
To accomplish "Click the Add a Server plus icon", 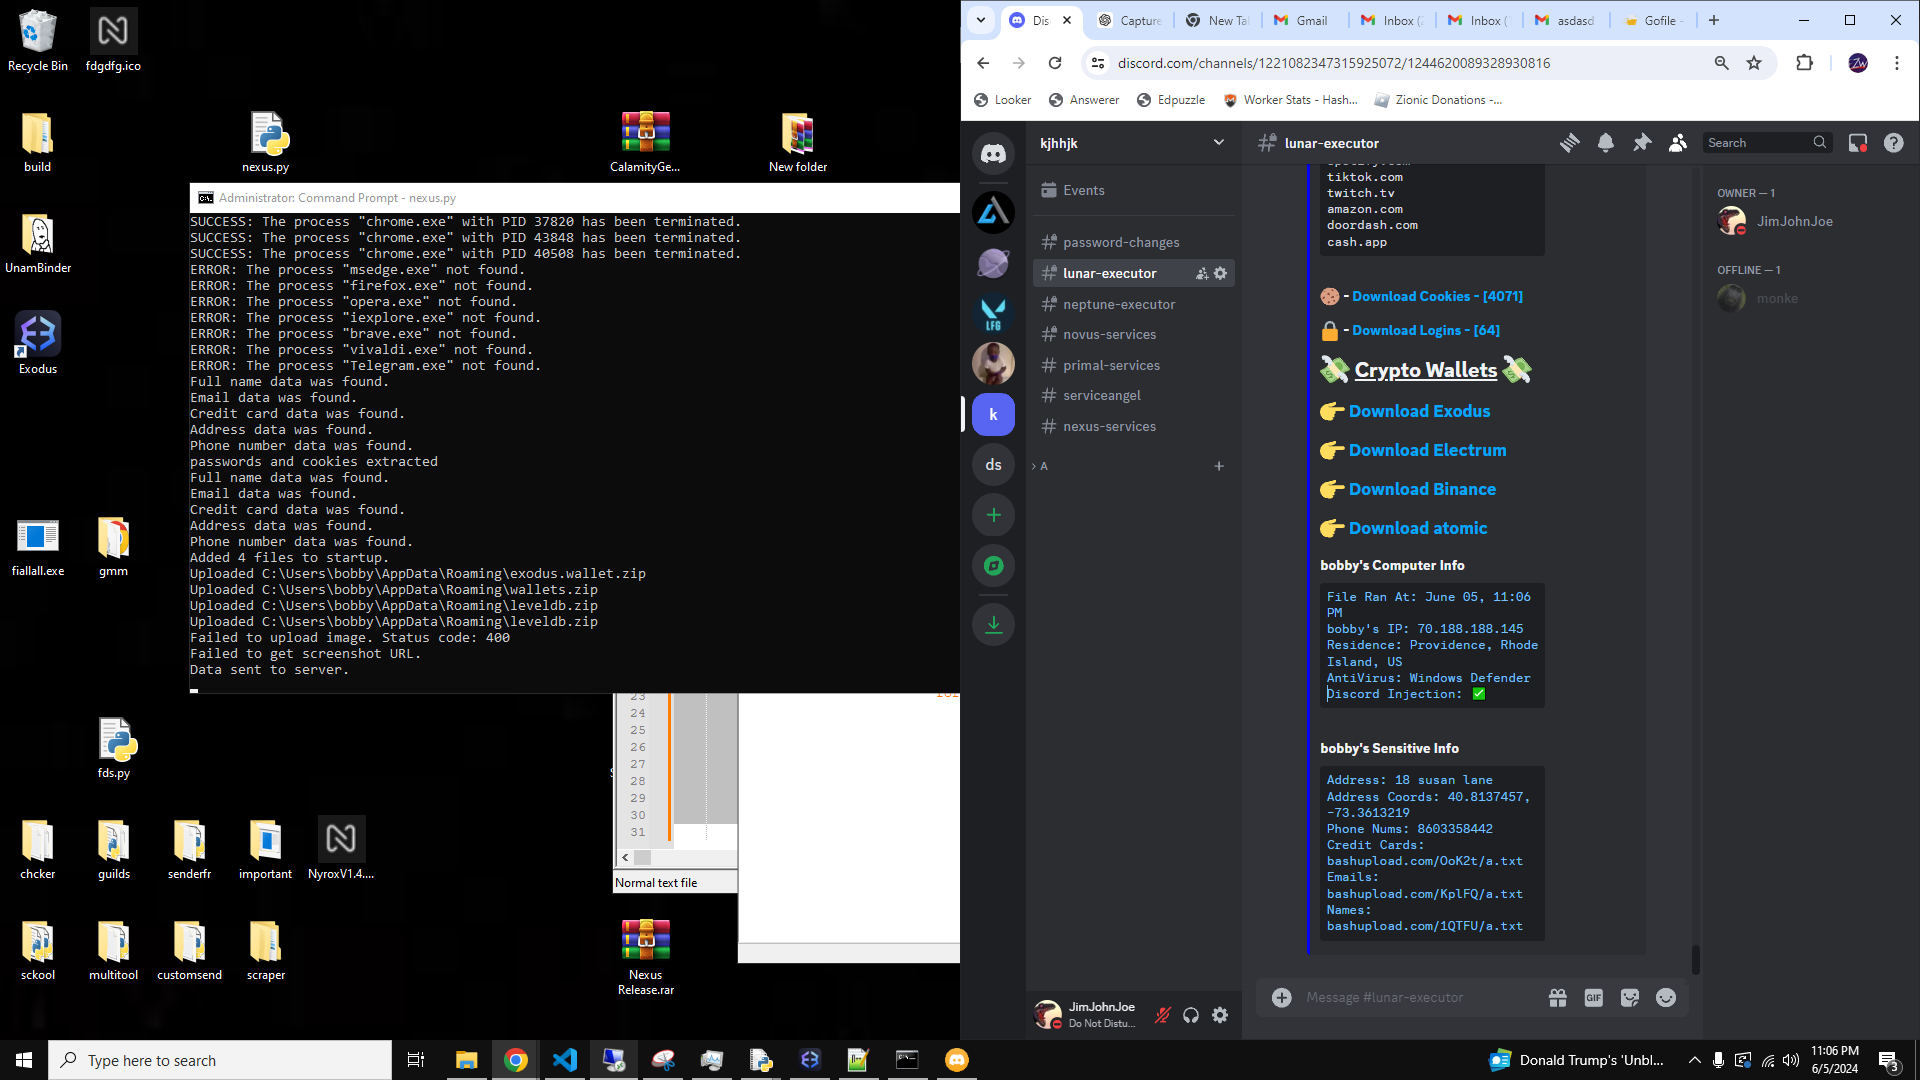I will coord(993,515).
